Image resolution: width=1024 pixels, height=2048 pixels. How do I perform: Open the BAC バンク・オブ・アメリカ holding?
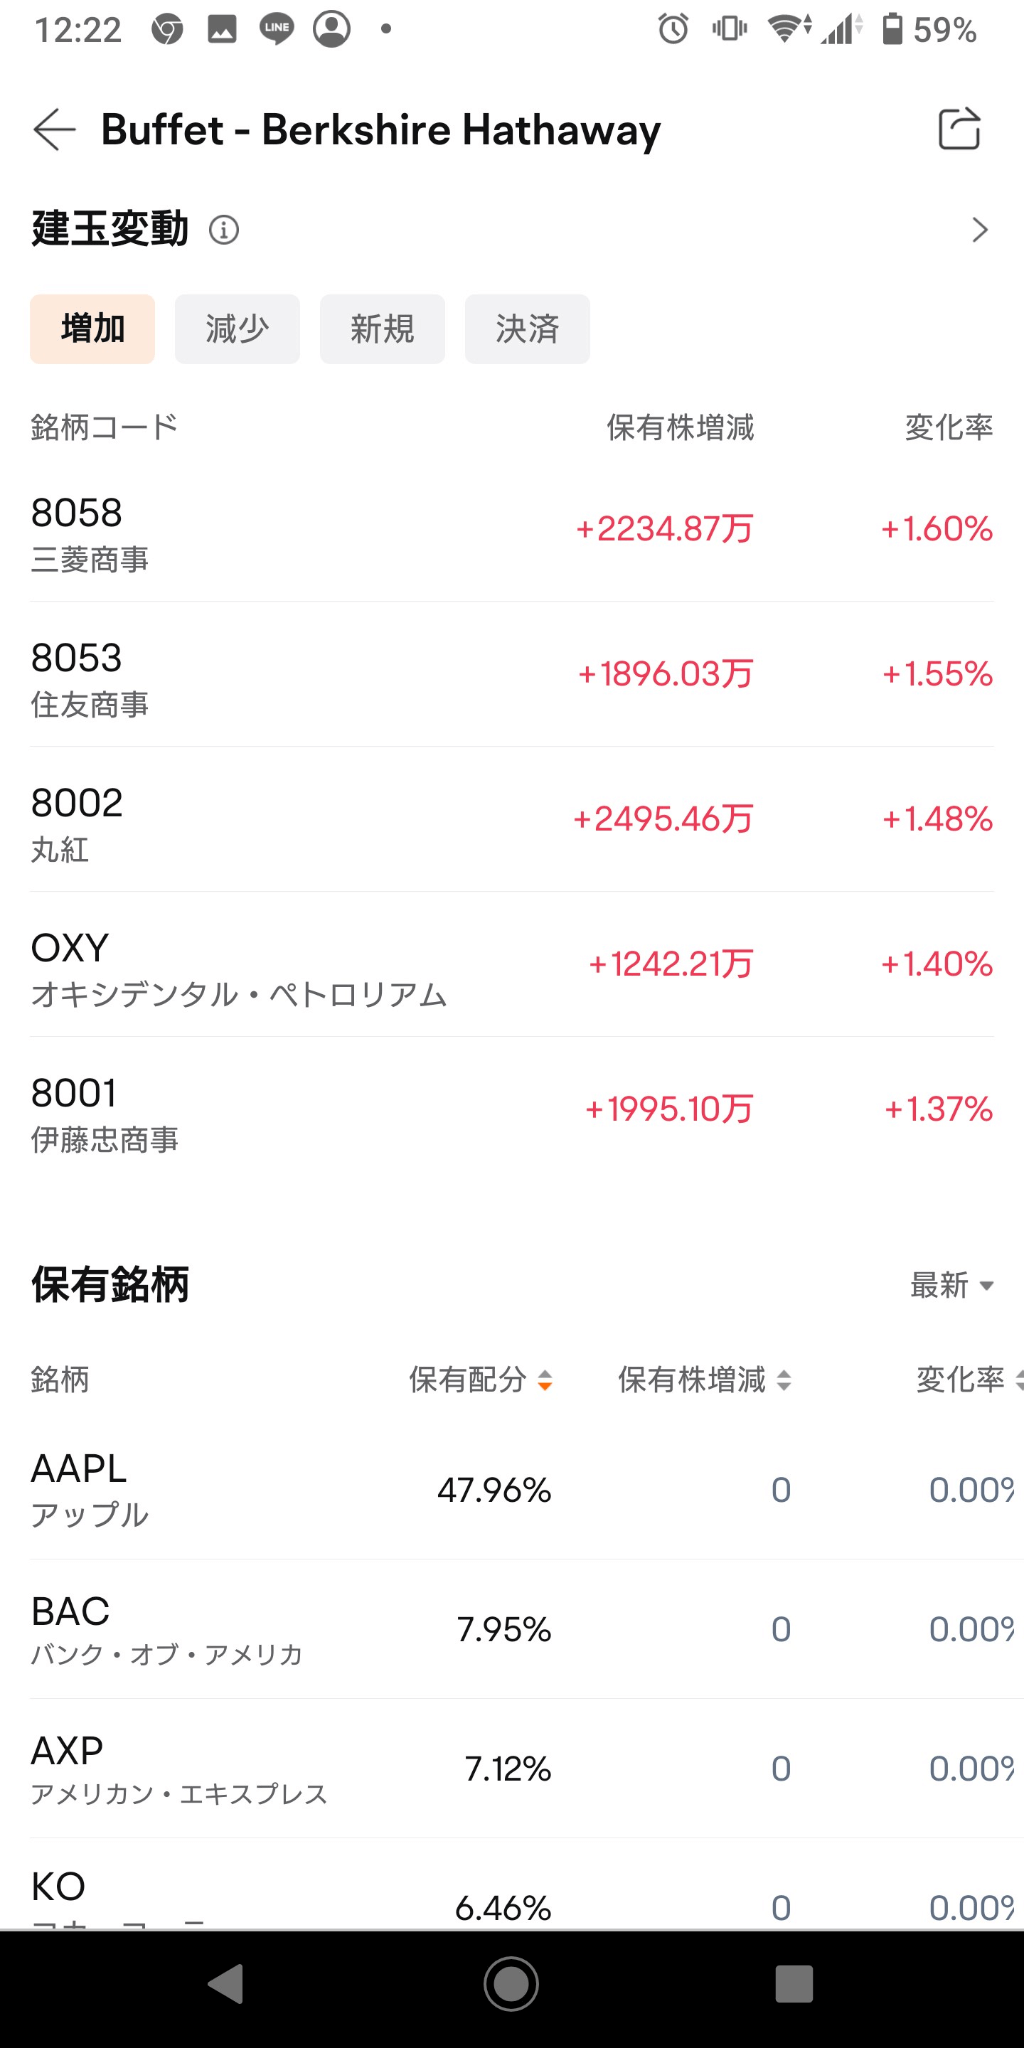pyautogui.click(x=512, y=1630)
